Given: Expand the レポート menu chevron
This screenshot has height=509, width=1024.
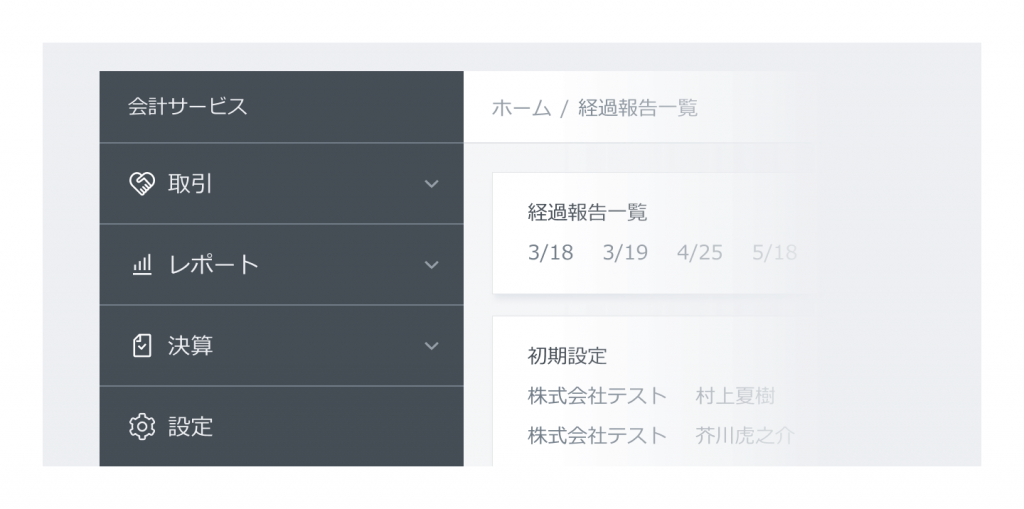Looking at the screenshot, I should (431, 265).
